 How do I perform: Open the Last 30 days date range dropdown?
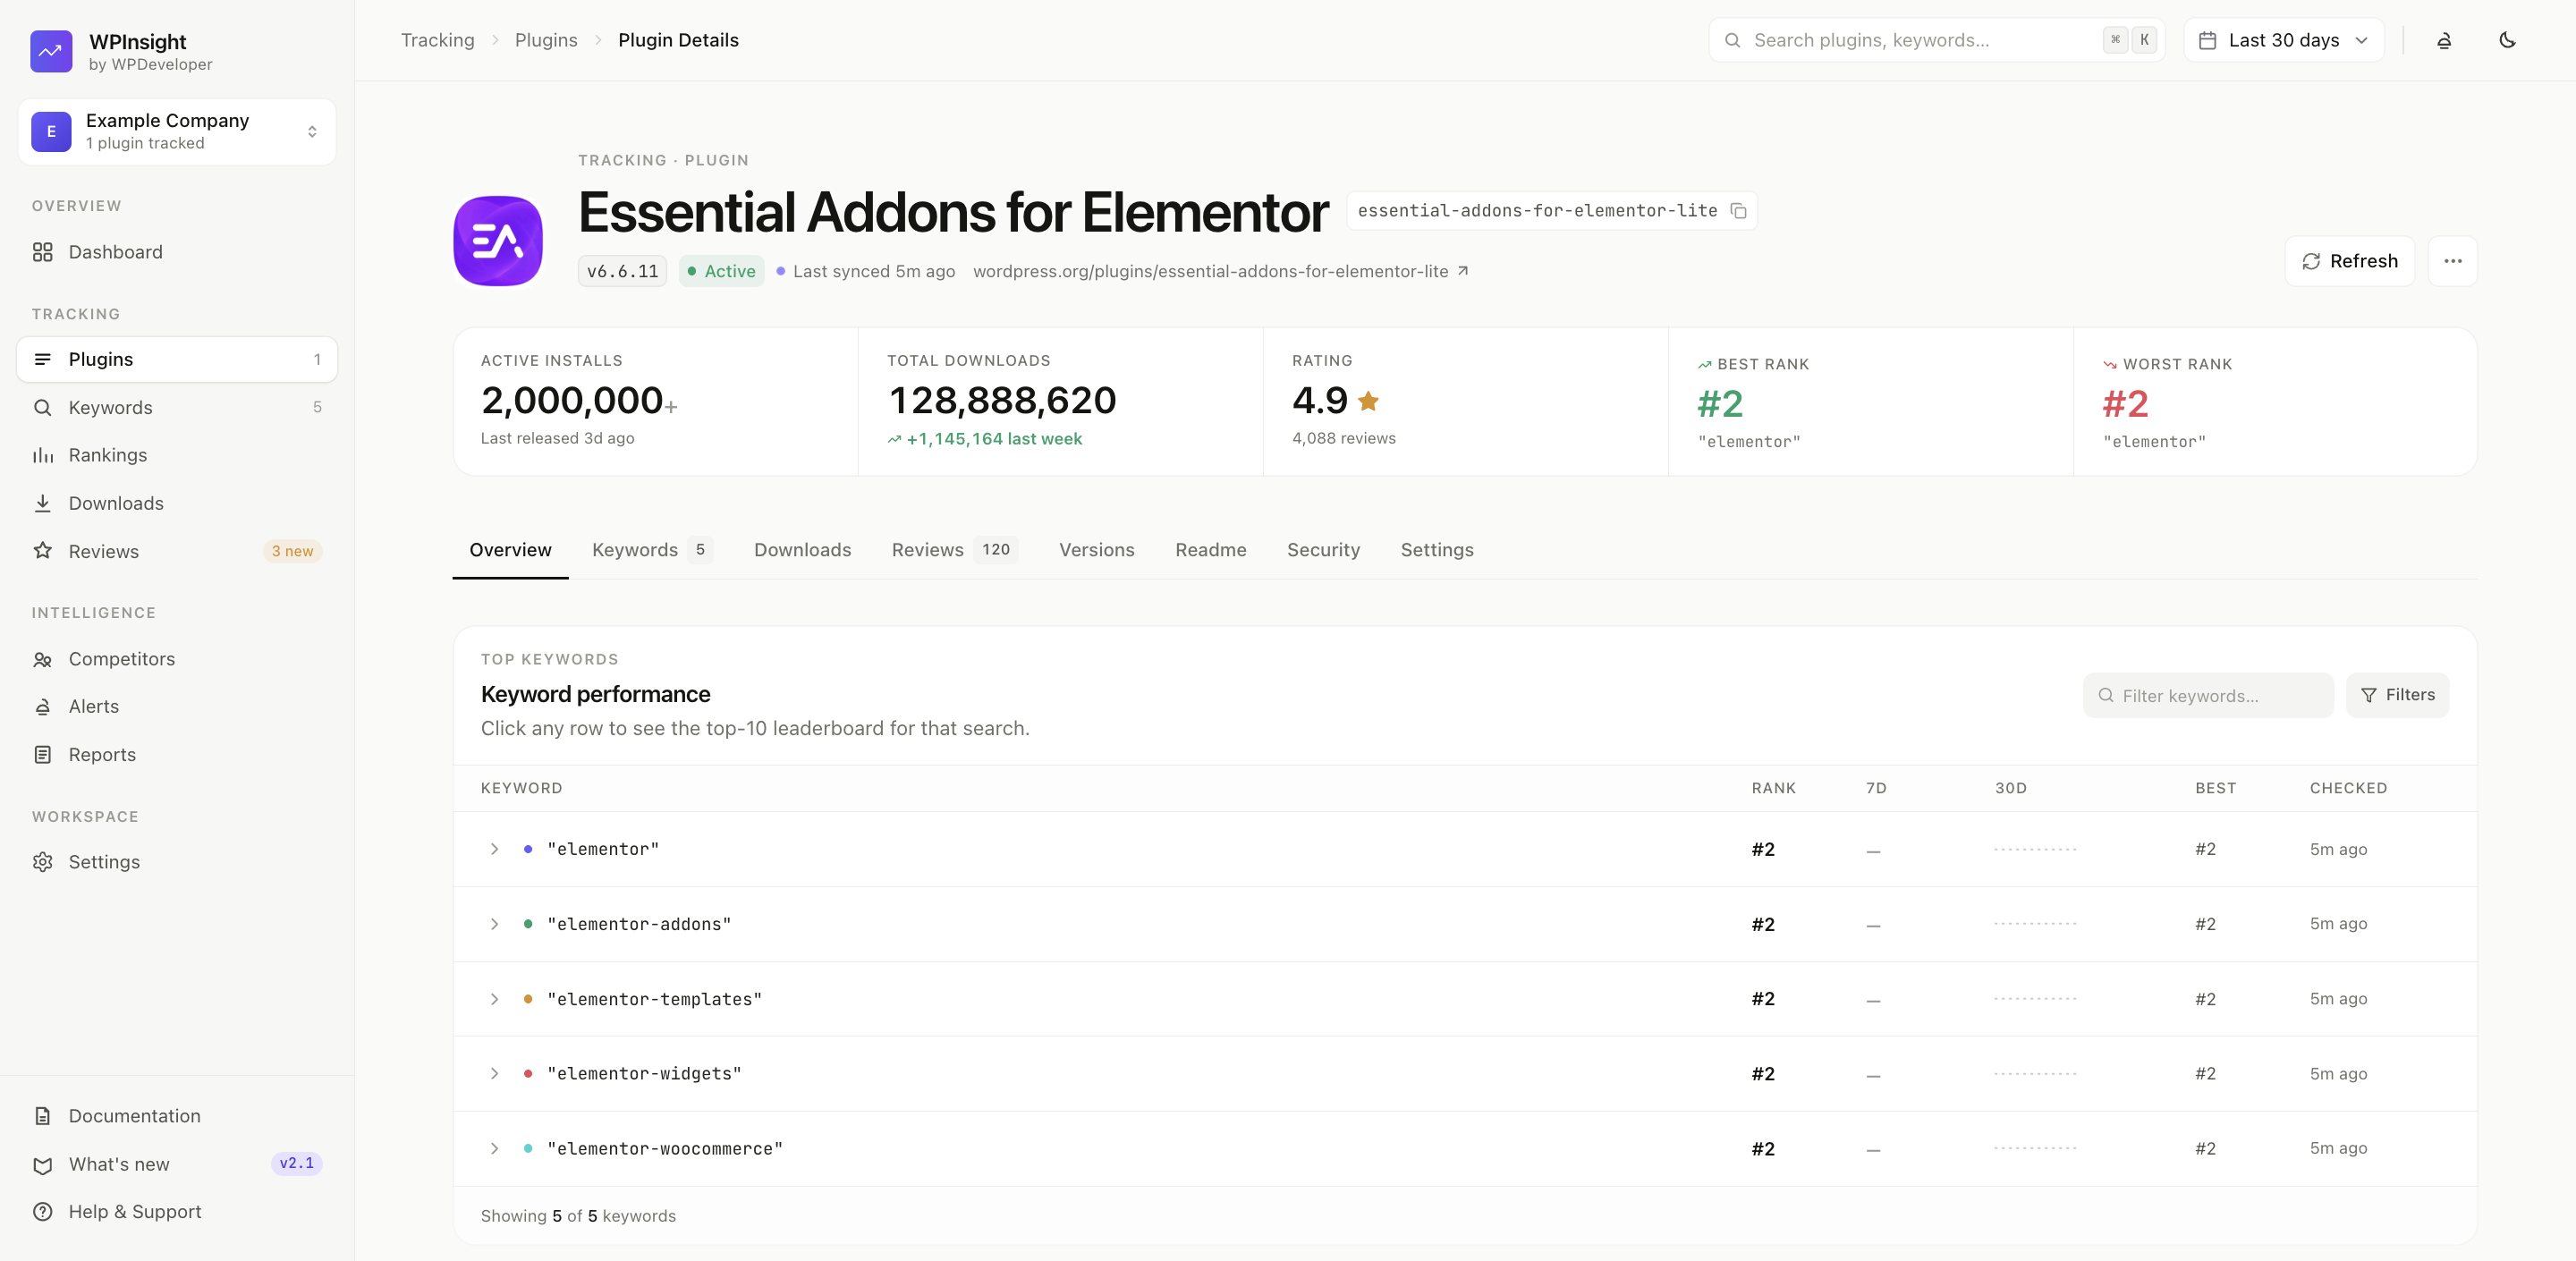pos(2284,40)
